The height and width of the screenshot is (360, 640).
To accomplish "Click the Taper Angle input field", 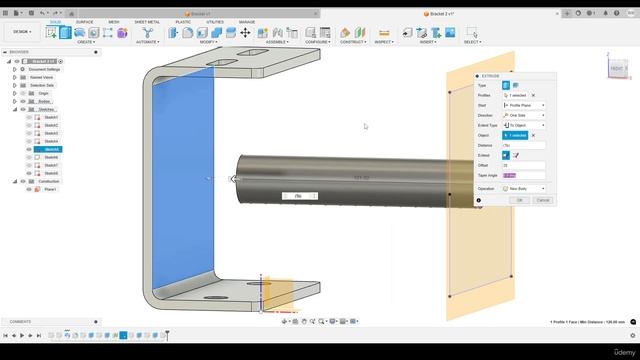I will [524, 176].
